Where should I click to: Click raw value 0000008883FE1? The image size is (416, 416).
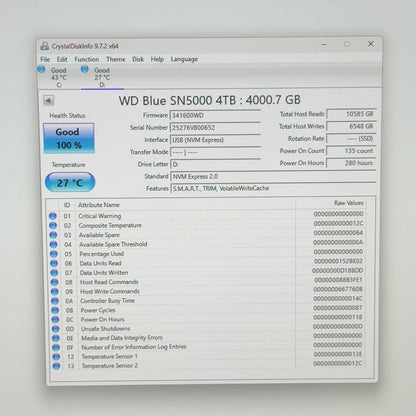pyautogui.click(x=338, y=280)
